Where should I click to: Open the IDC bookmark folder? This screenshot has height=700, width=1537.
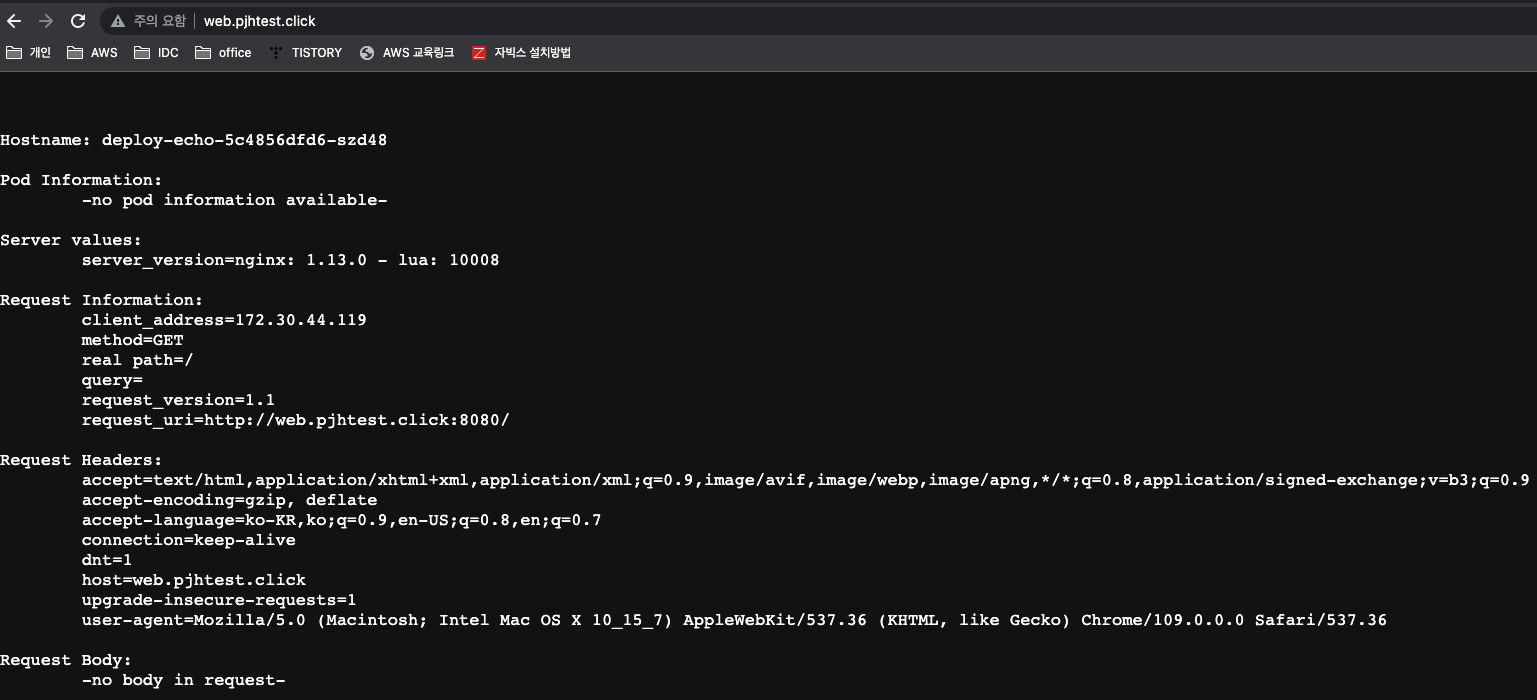pyautogui.click(x=156, y=53)
